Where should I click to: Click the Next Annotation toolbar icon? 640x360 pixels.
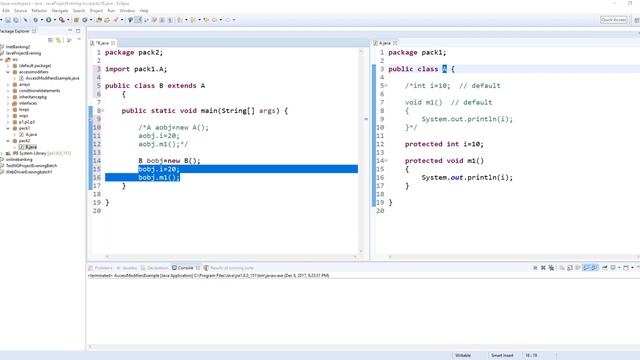[x=180, y=20]
